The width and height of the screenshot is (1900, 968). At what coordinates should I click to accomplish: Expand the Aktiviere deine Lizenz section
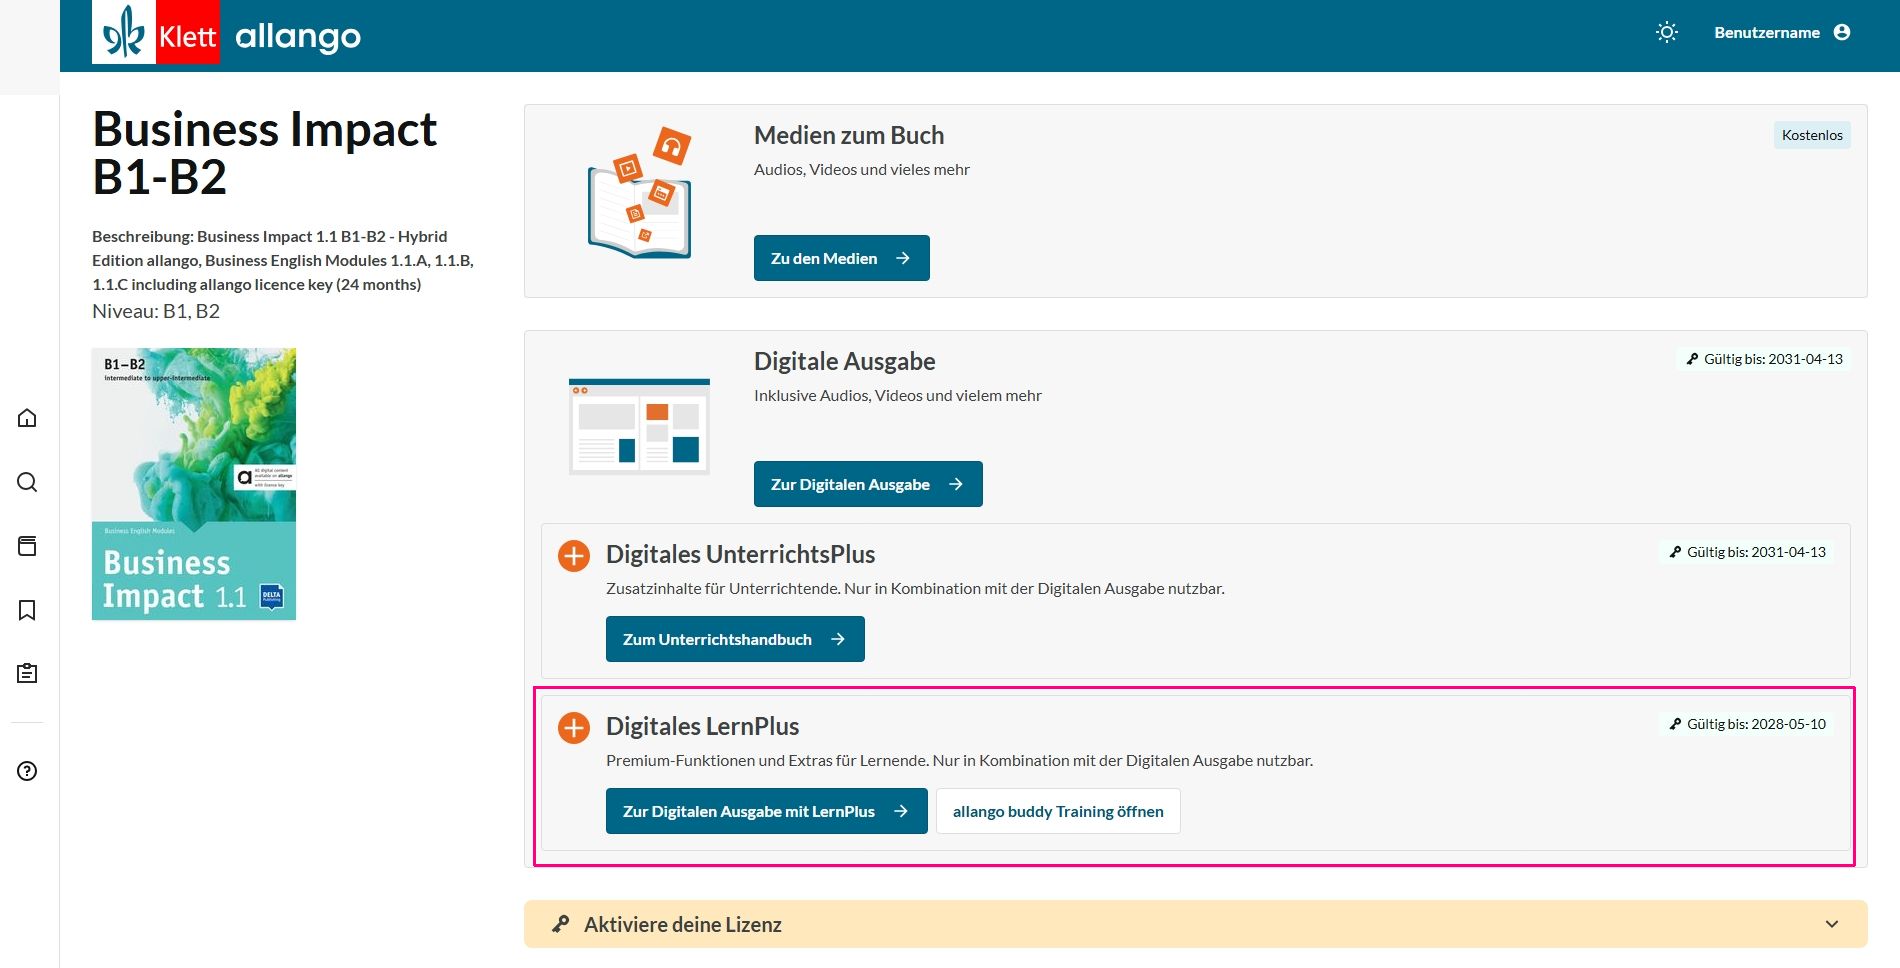(x=683, y=924)
